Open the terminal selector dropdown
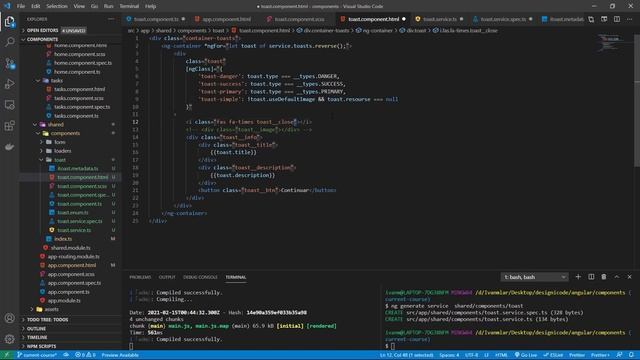 pyautogui.click(x=534, y=277)
